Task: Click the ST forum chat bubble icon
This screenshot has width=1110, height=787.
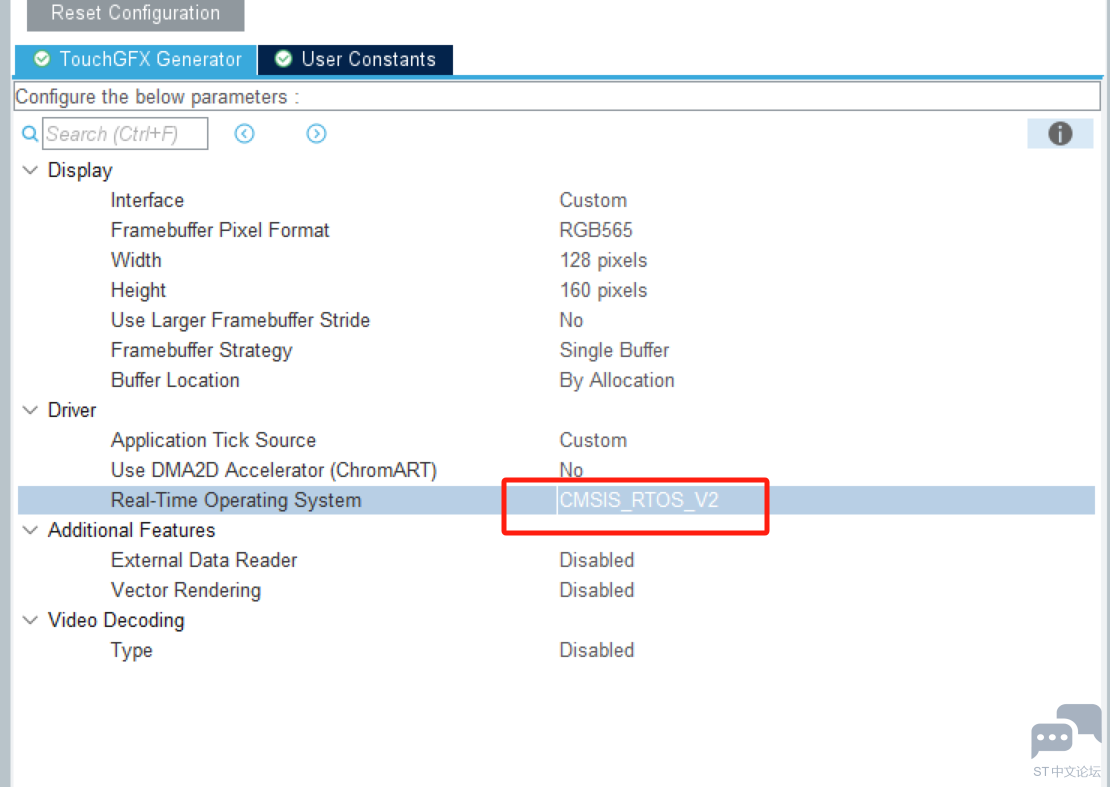Action: tap(1065, 732)
